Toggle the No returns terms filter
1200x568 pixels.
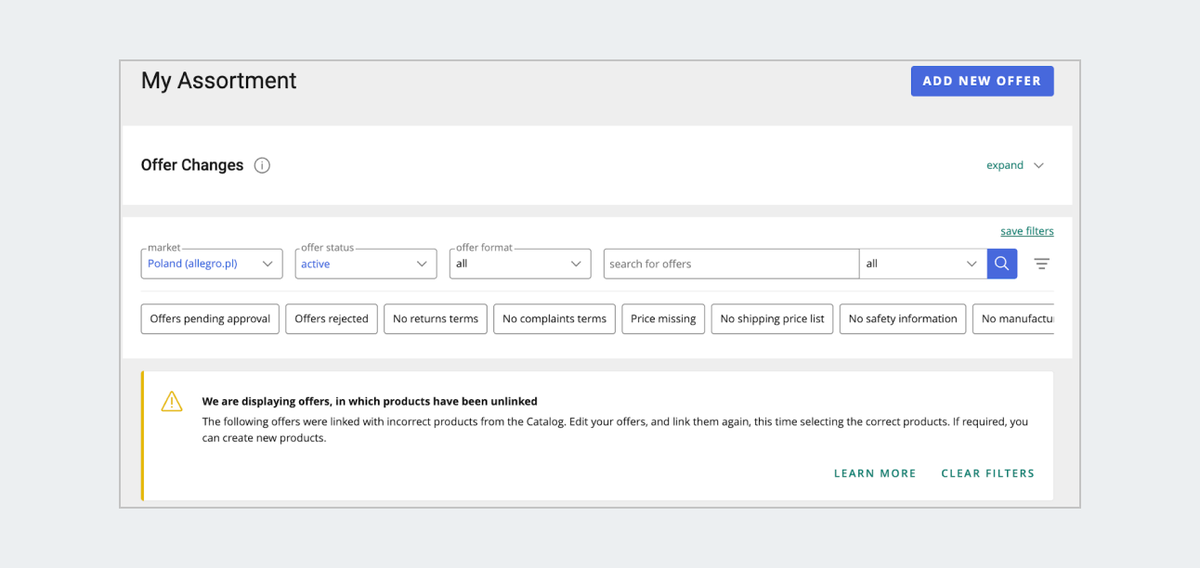pyautogui.click(x=436, y=319)
